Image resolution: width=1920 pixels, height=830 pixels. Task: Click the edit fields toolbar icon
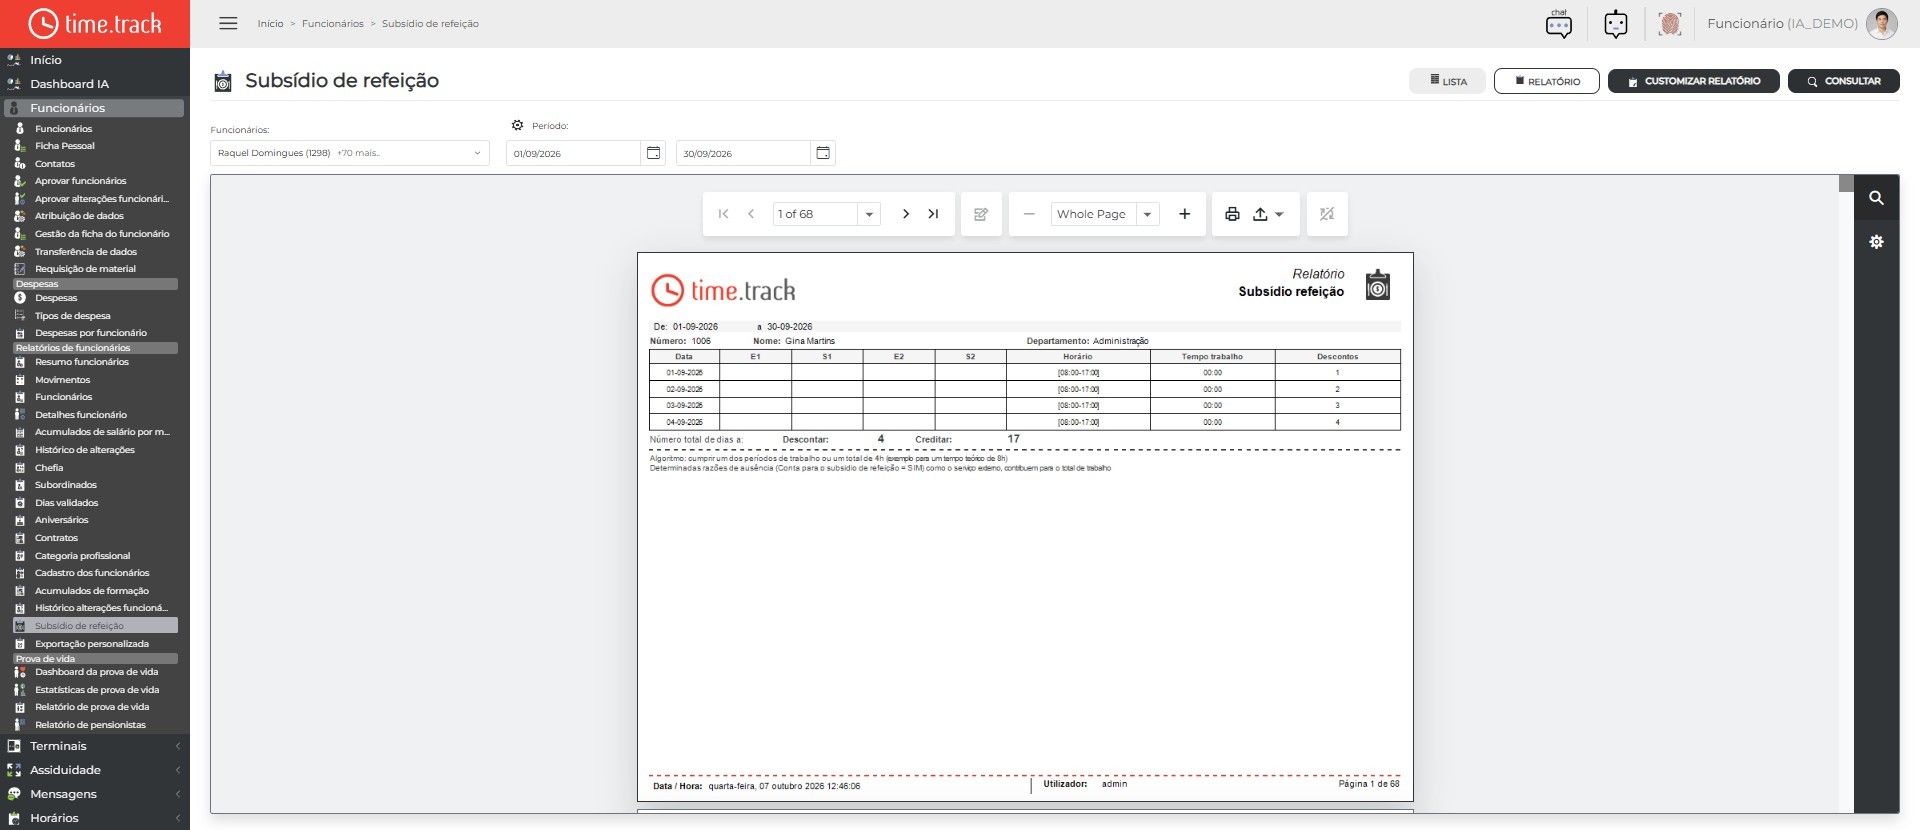[x=981, y=214]
